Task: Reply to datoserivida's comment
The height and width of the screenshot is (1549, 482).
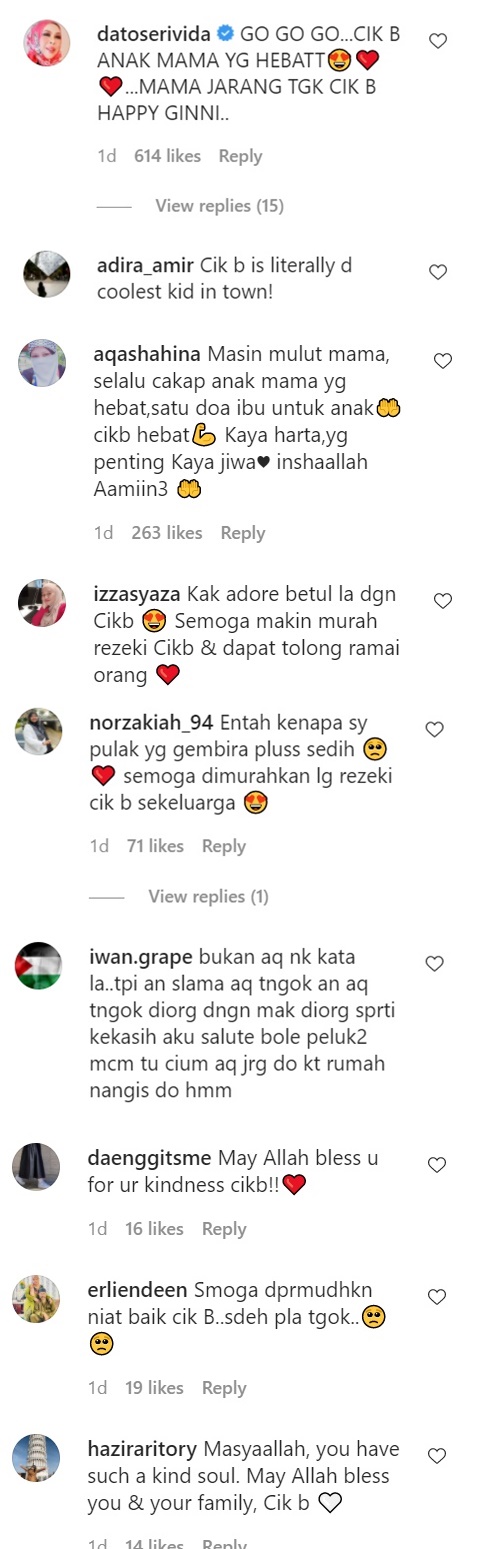Action: click(240, 156)
